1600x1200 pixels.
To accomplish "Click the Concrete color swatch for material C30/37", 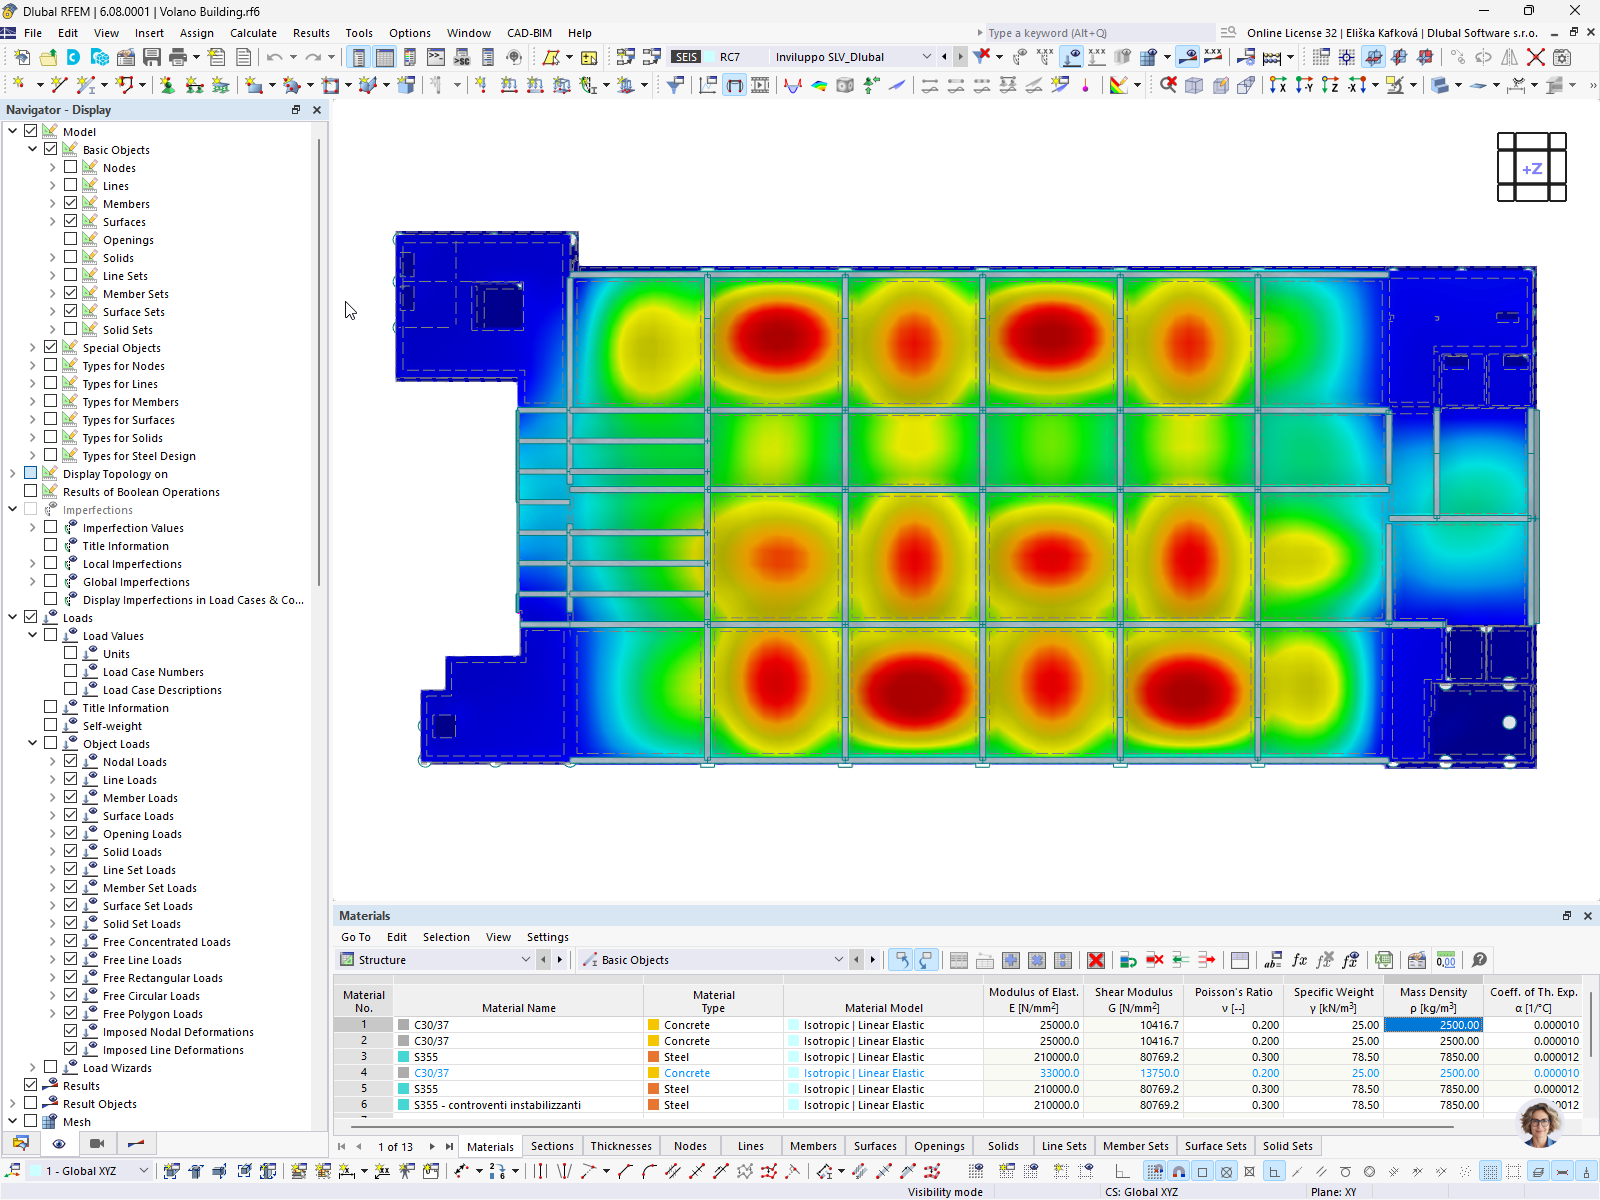I will pyautogui.click(x=654, y=1024).
